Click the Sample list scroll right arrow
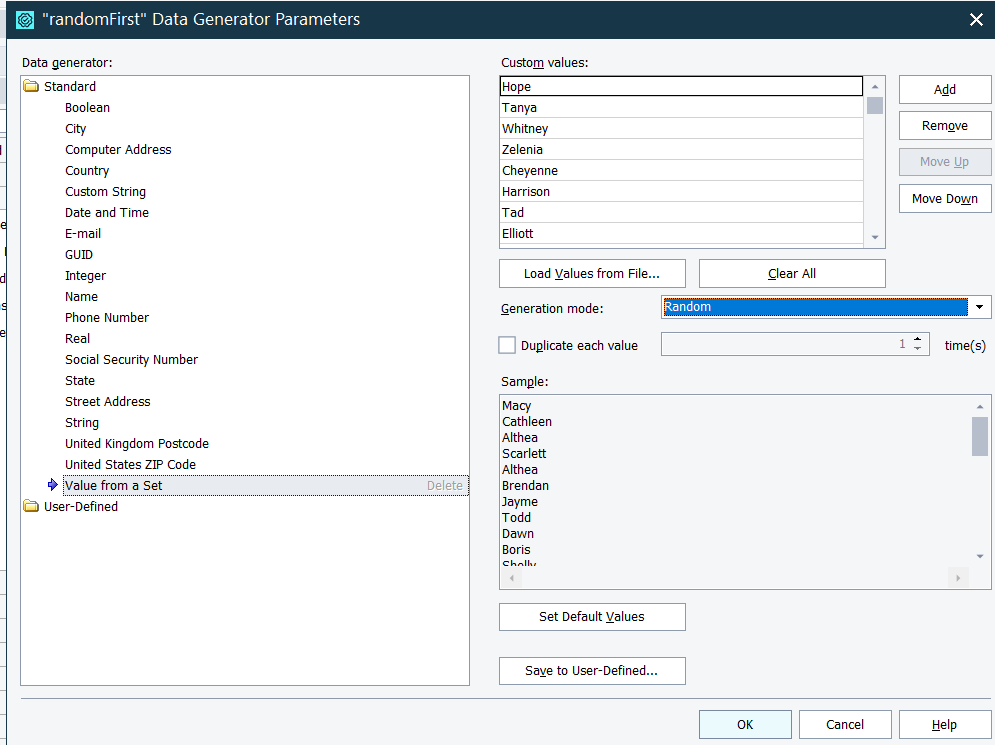Screen dimensions: 995x745 click(958, 578)
